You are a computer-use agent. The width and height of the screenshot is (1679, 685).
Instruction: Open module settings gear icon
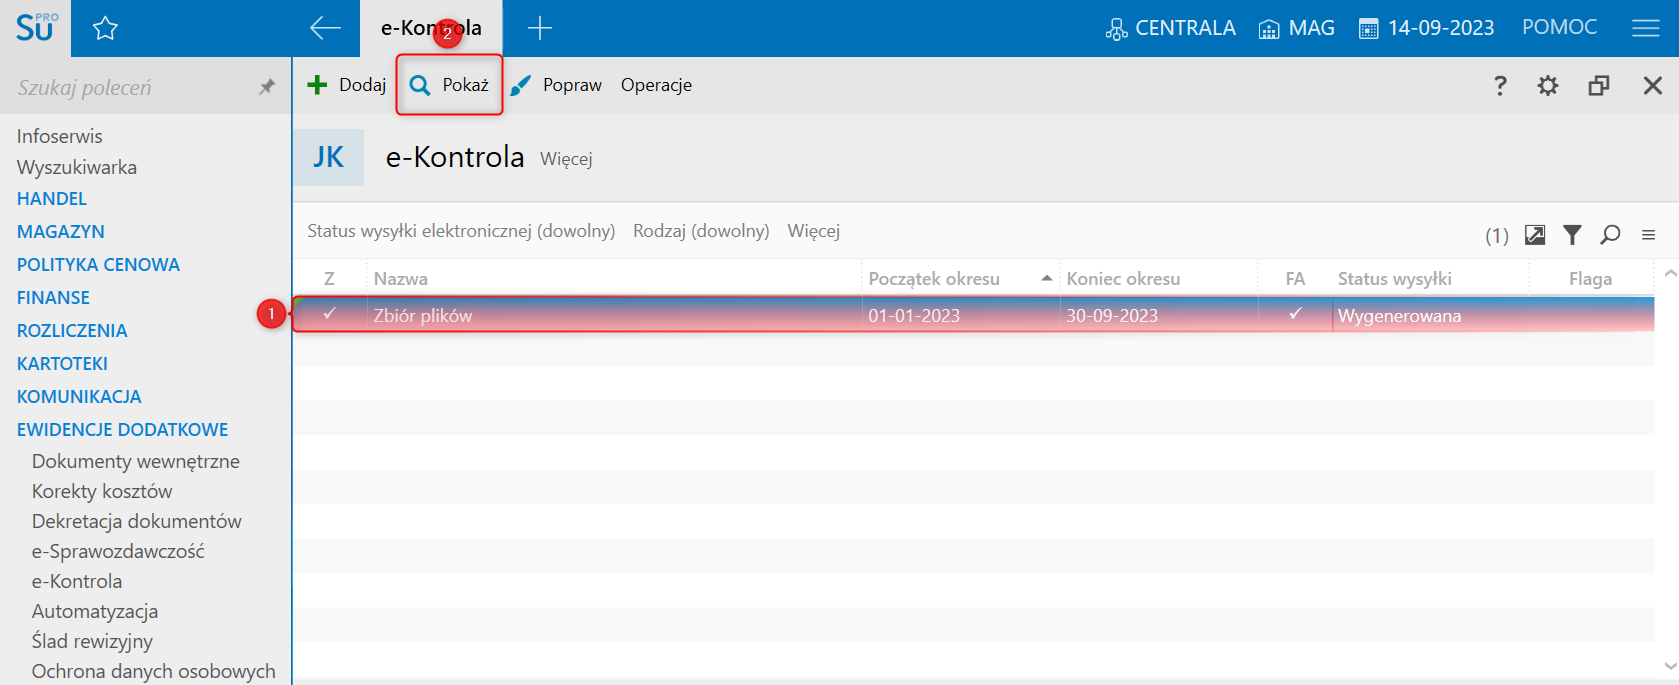1548,85
